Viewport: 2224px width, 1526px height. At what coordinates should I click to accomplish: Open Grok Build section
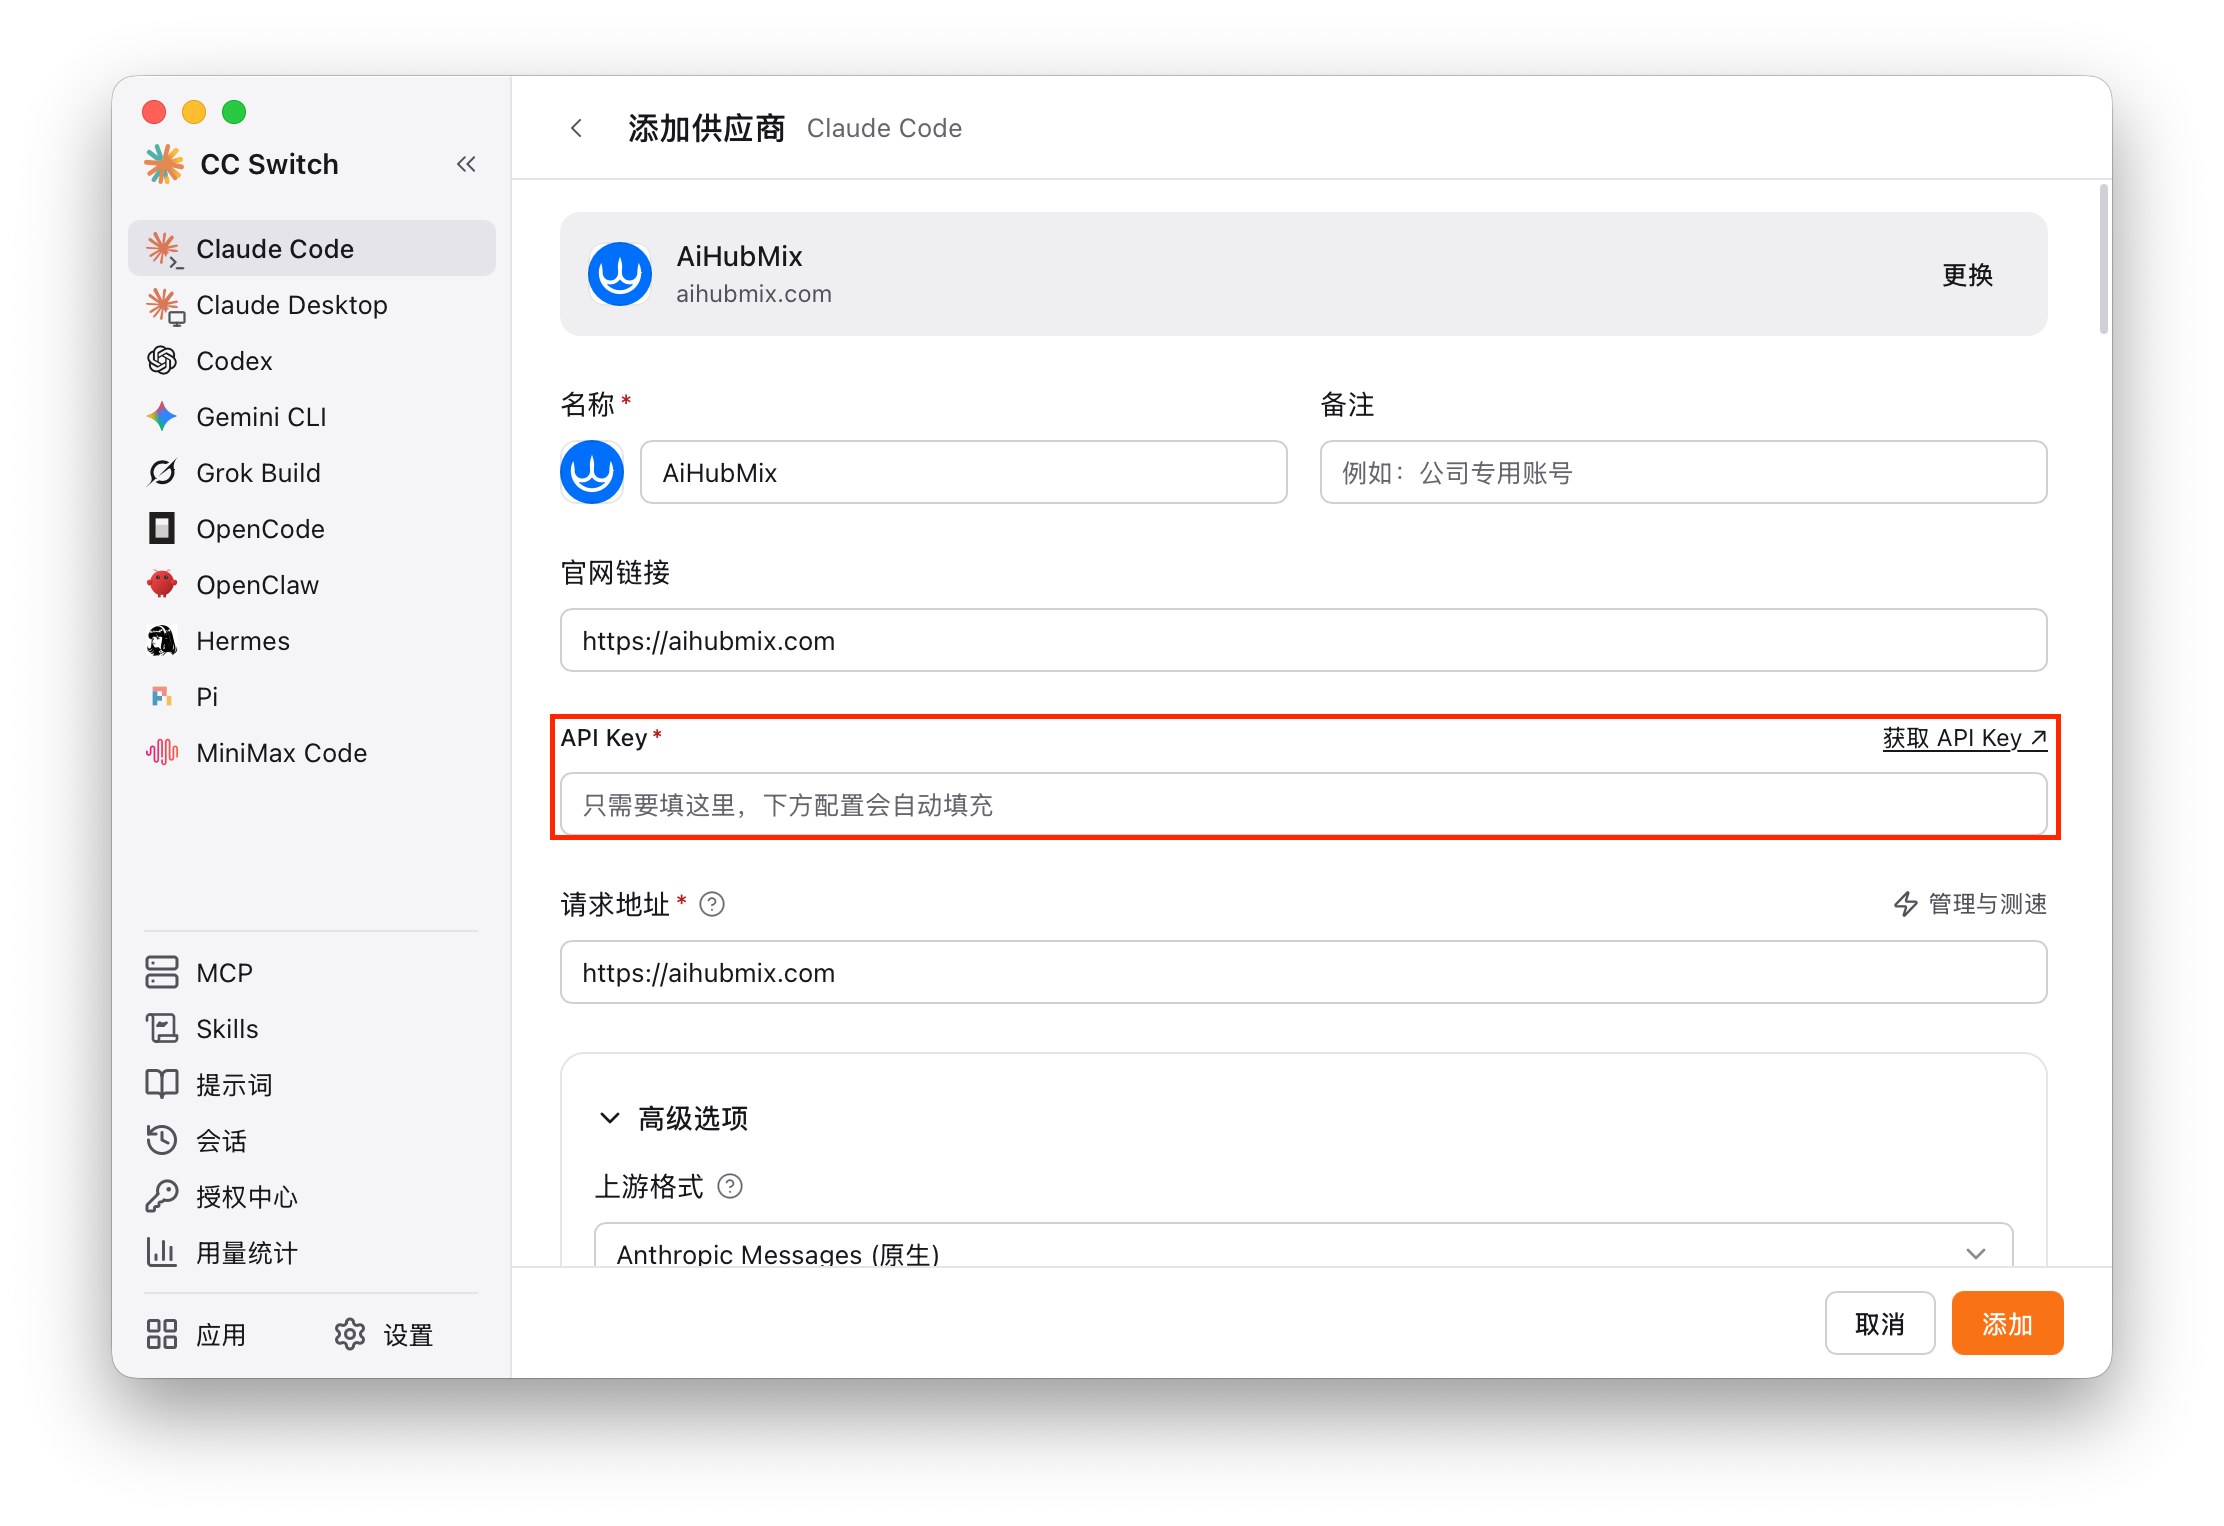tap(312, 473)
